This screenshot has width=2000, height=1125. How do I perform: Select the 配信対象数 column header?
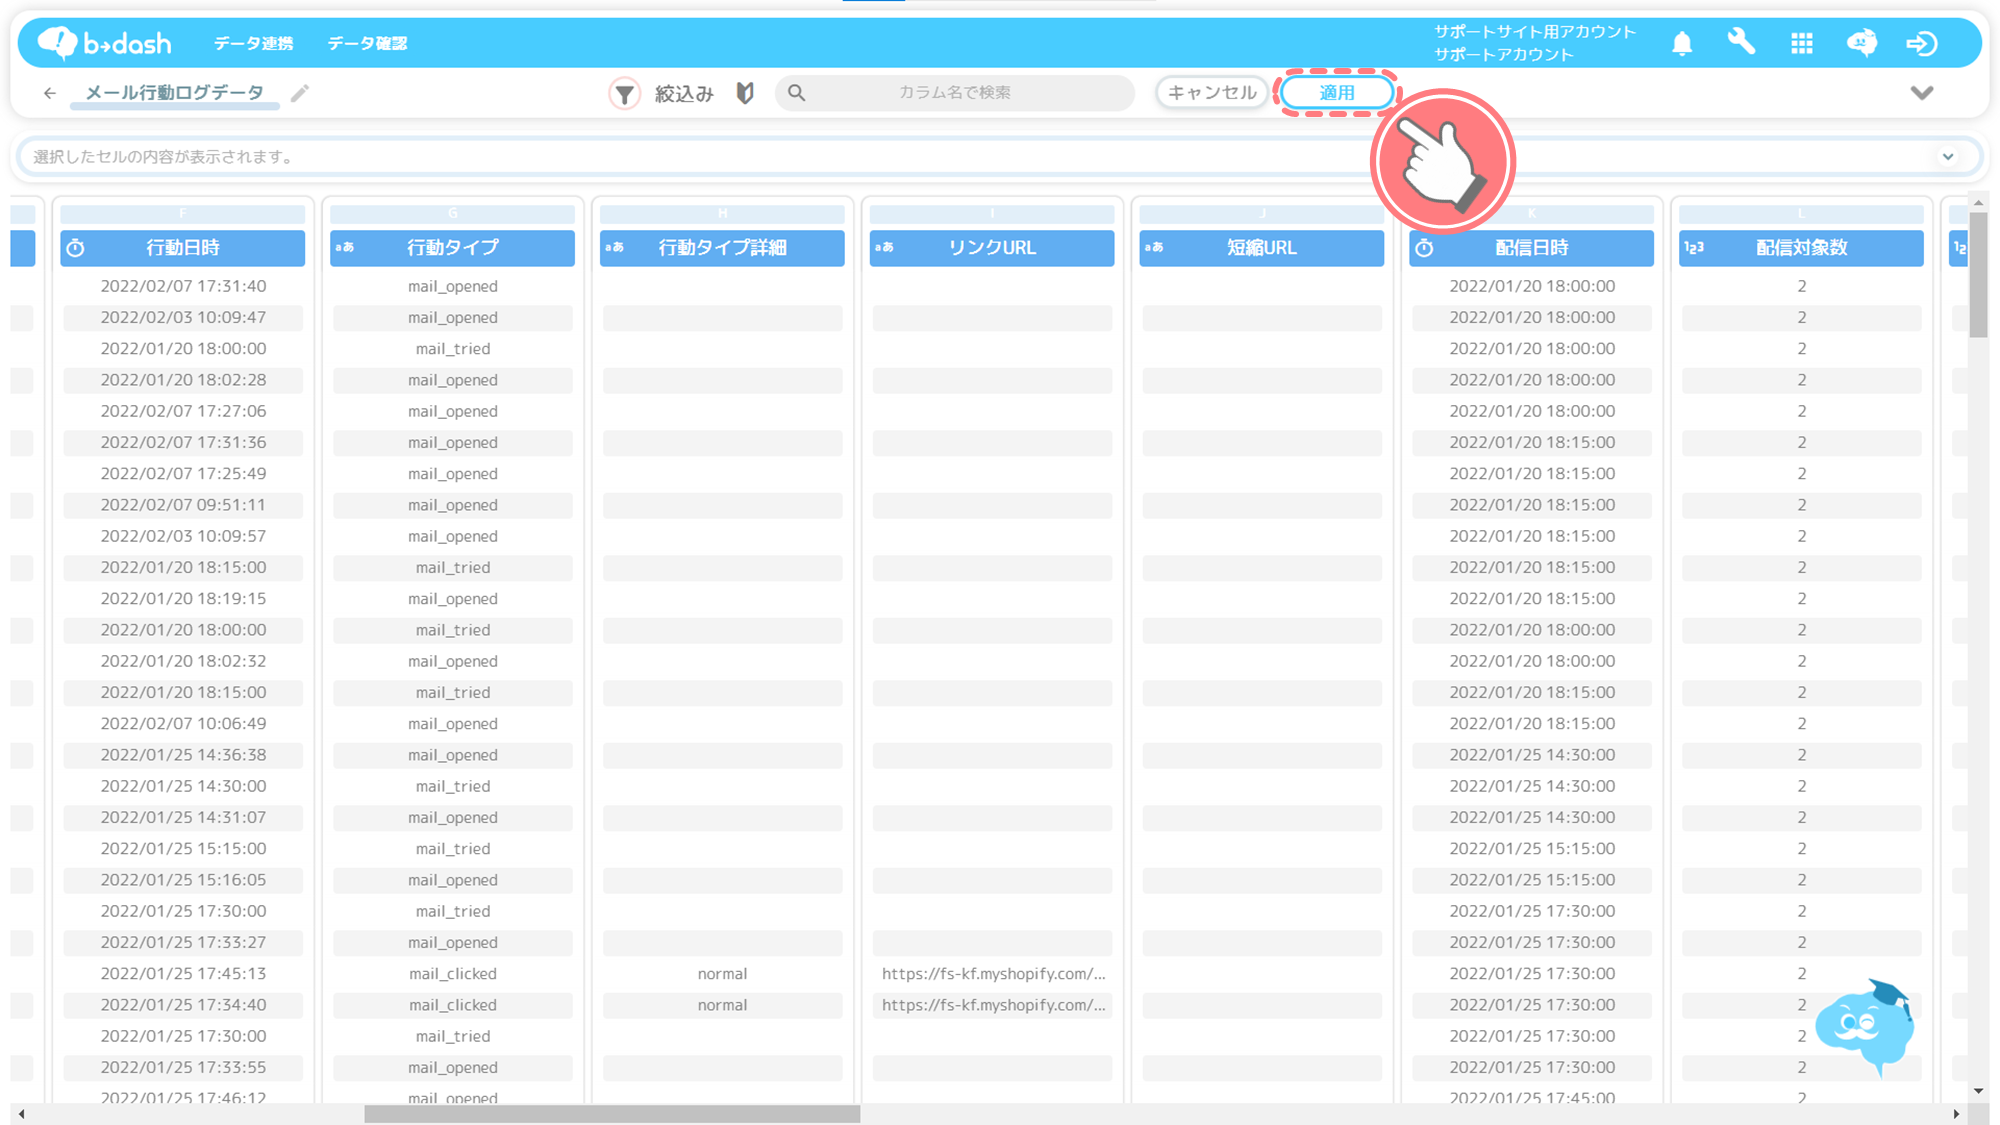(x=1801, y=248)
